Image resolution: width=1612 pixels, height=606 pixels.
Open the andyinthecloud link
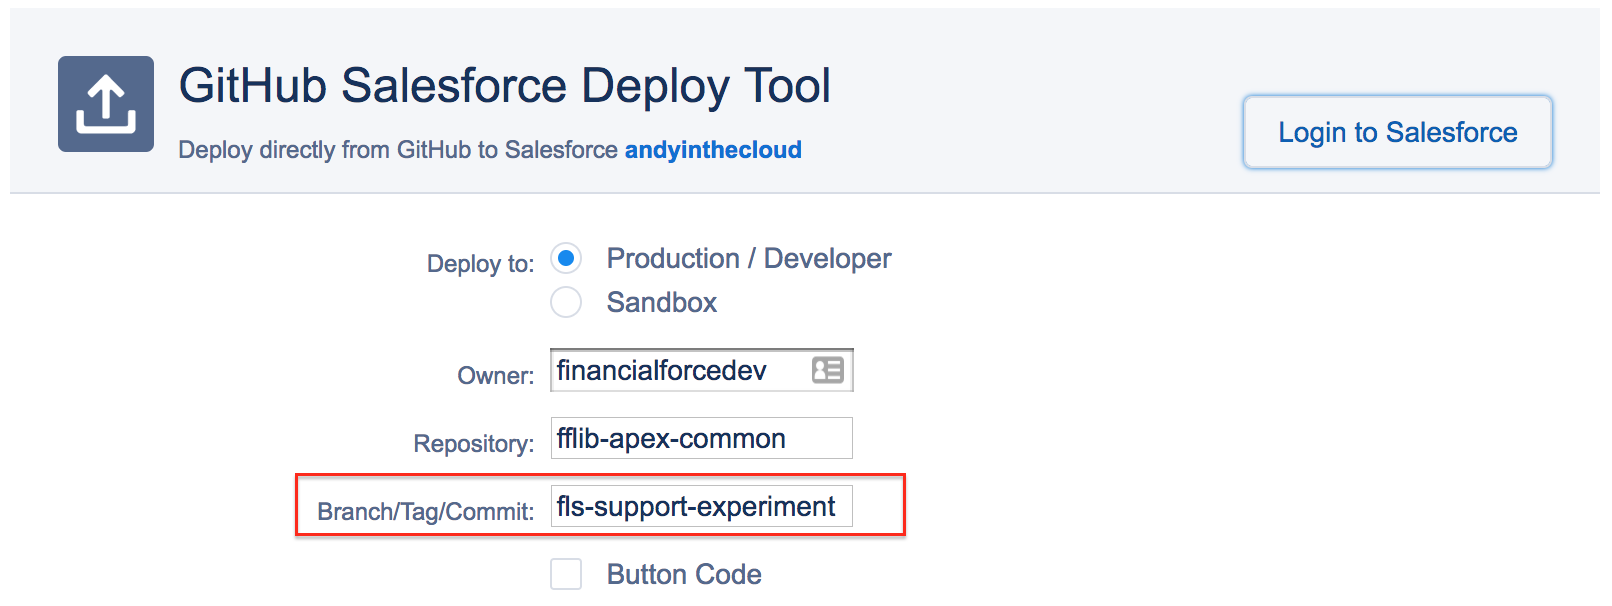(713, 150)
